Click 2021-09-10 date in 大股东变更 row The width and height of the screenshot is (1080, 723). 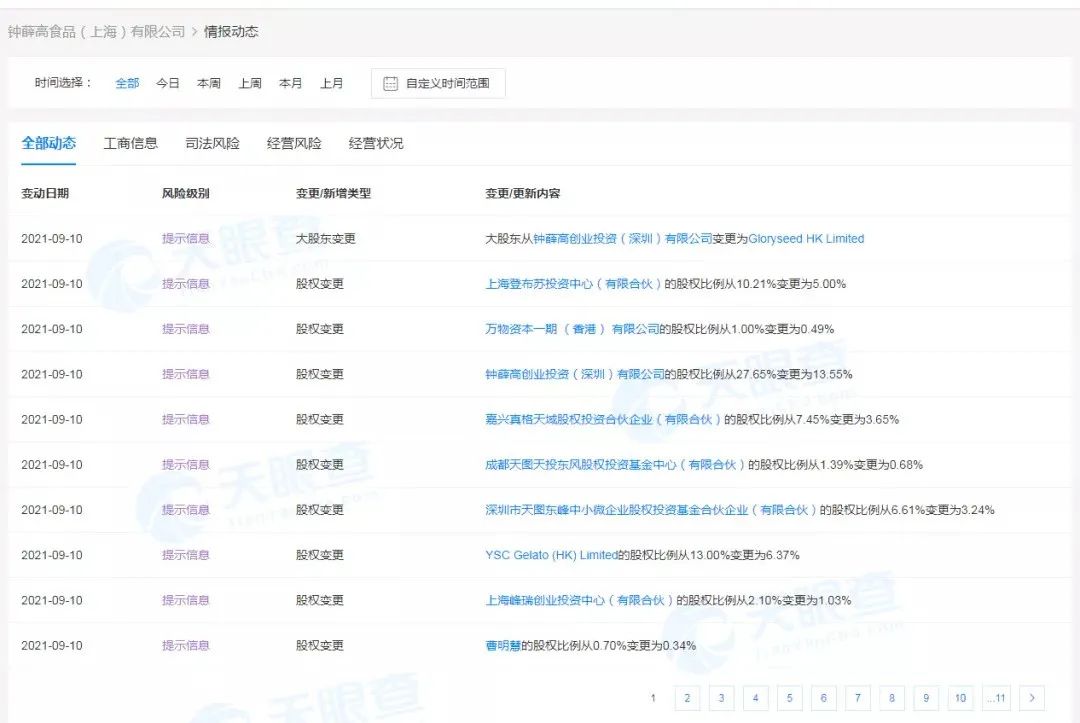(52, 239)
